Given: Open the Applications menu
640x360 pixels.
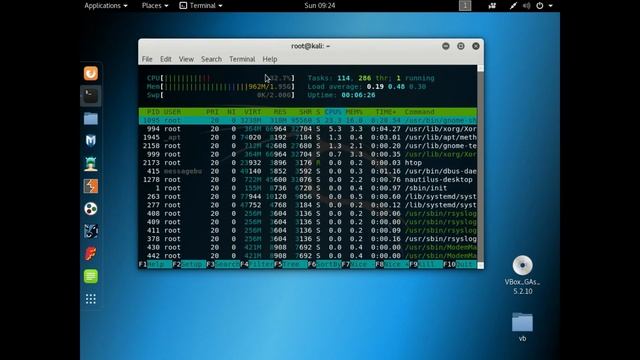Looking at the screenshot, I should pos(106,5).
